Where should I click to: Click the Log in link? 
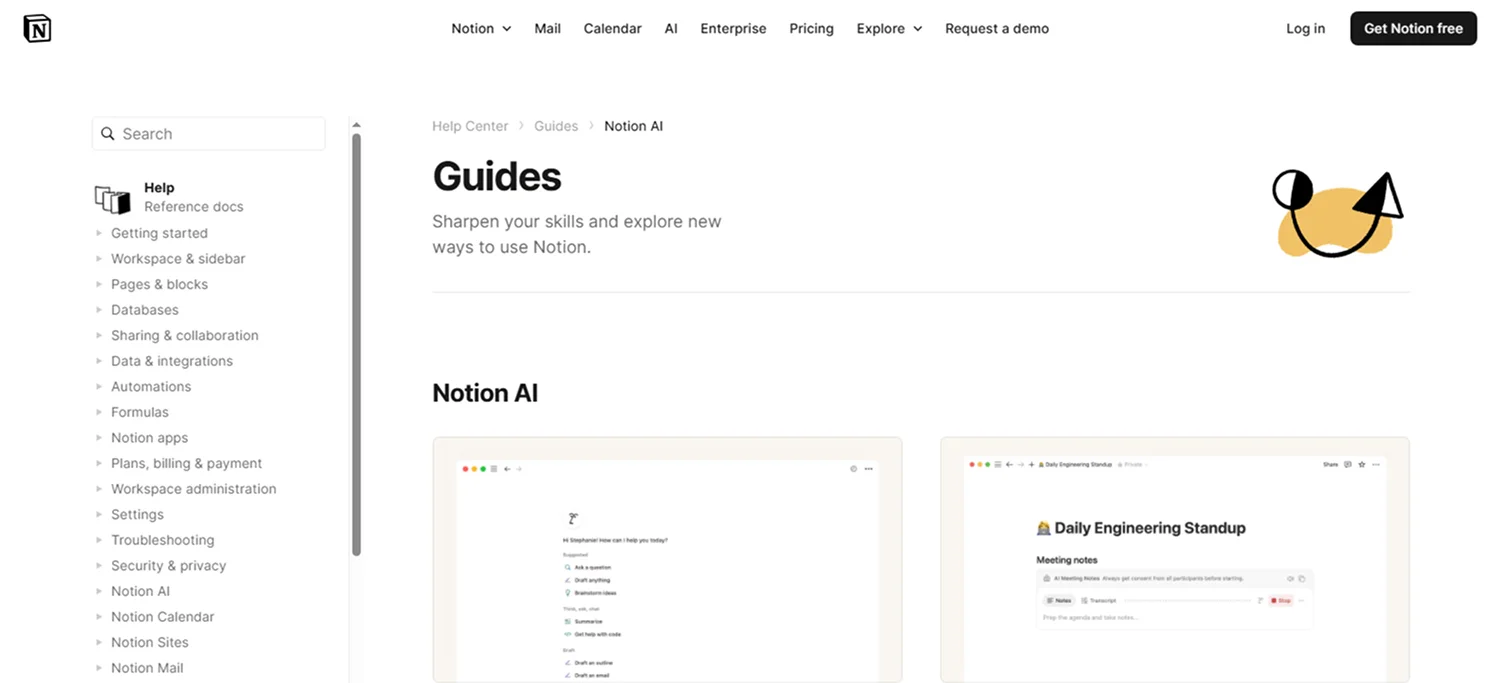tap(1305, 29)
